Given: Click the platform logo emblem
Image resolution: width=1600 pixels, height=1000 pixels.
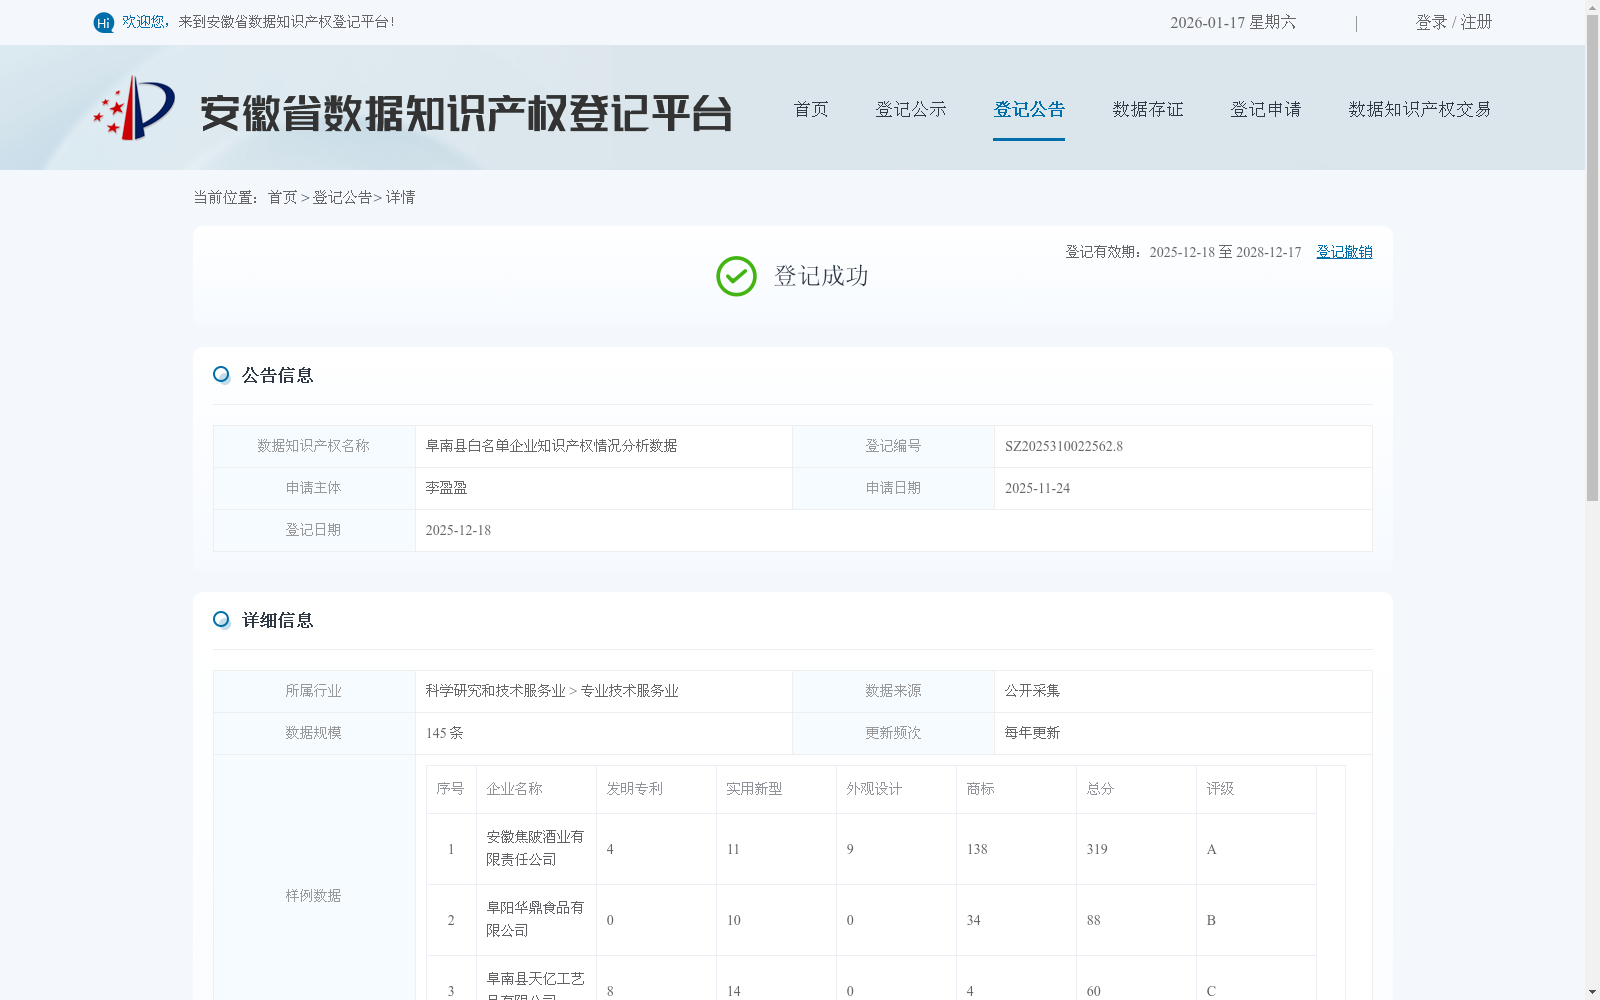Looking at the screenshot, I should 134,108.
